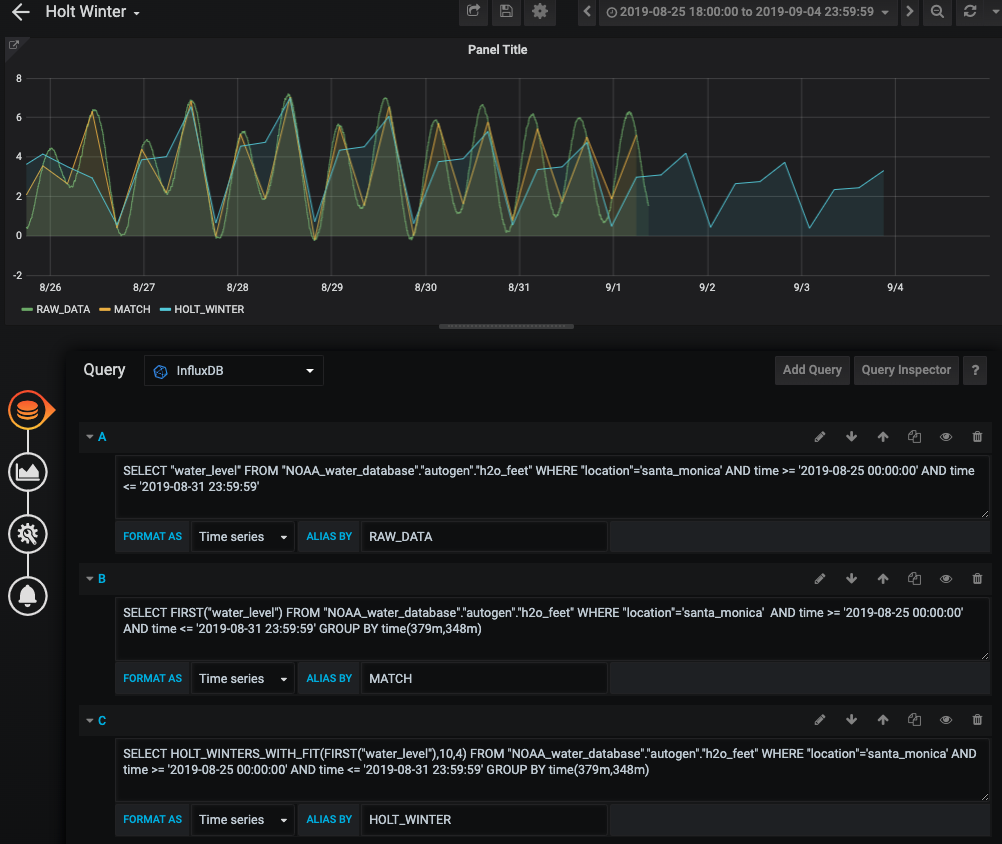Toggle edit mode pencil for query B

(x=820, y=579)
